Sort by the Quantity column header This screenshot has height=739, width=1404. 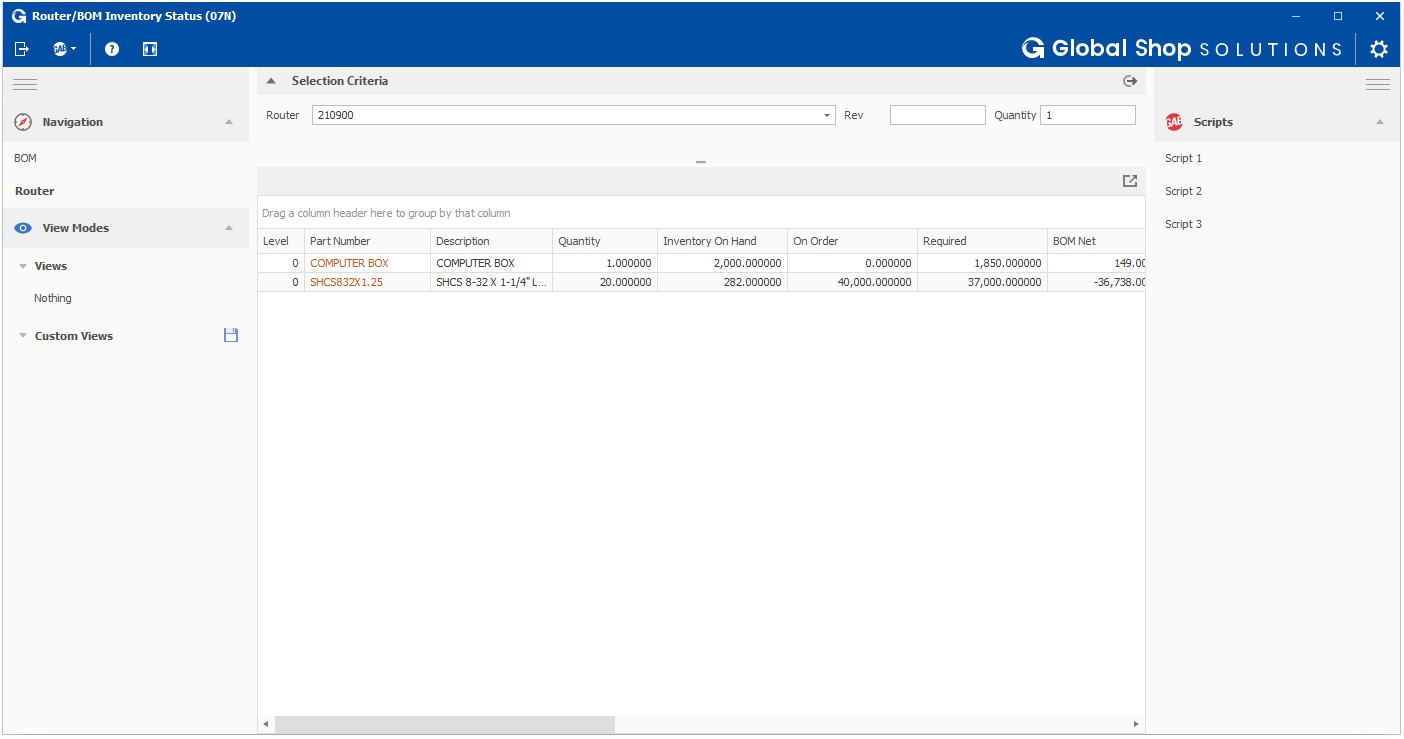605,241
